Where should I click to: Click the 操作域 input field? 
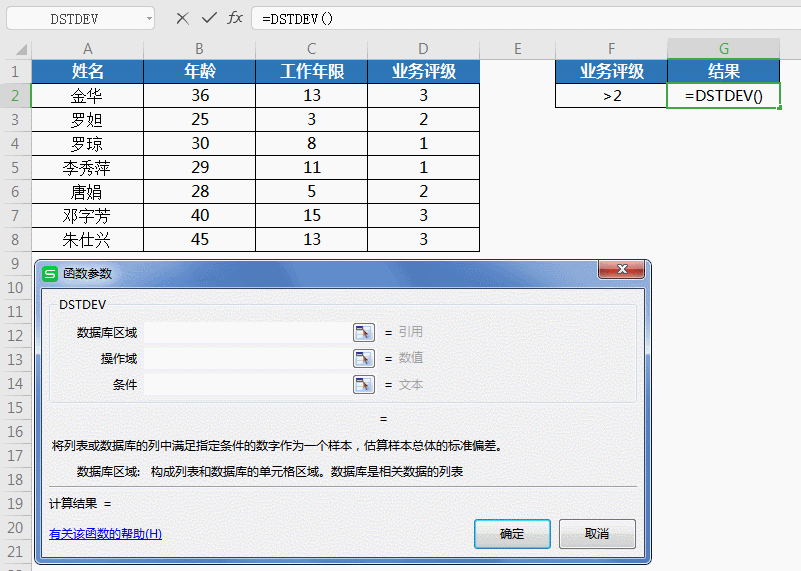[248, 359]
